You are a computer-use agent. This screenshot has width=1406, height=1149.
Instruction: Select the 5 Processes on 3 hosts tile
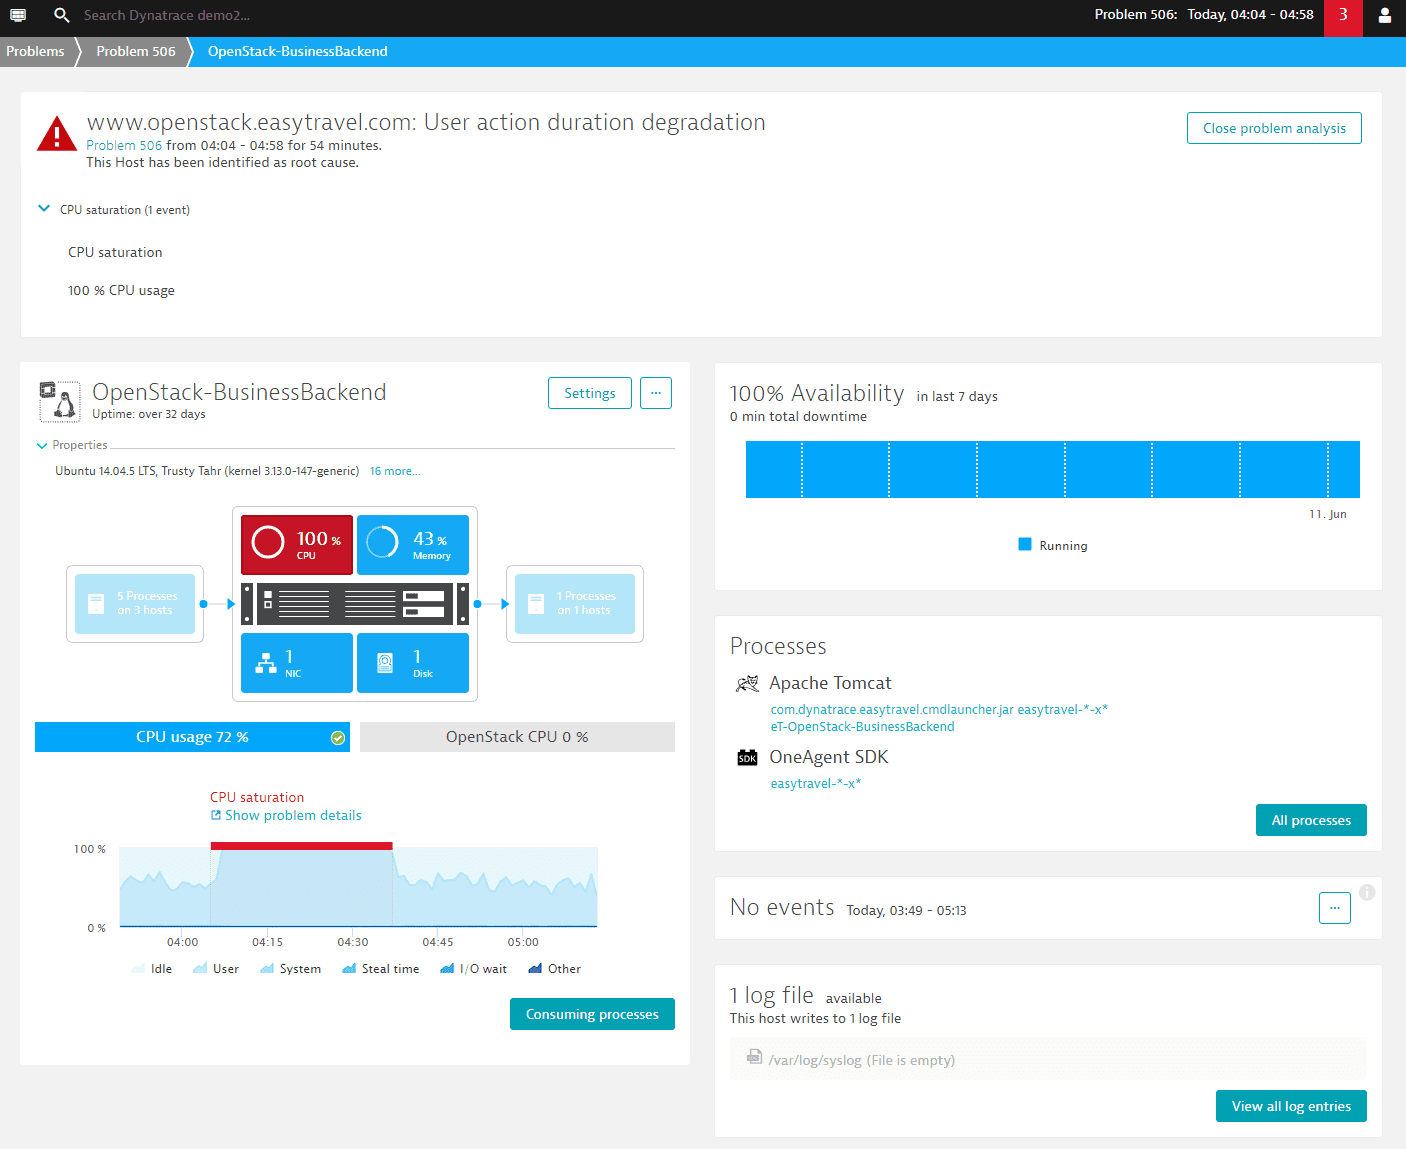(135, 604)
